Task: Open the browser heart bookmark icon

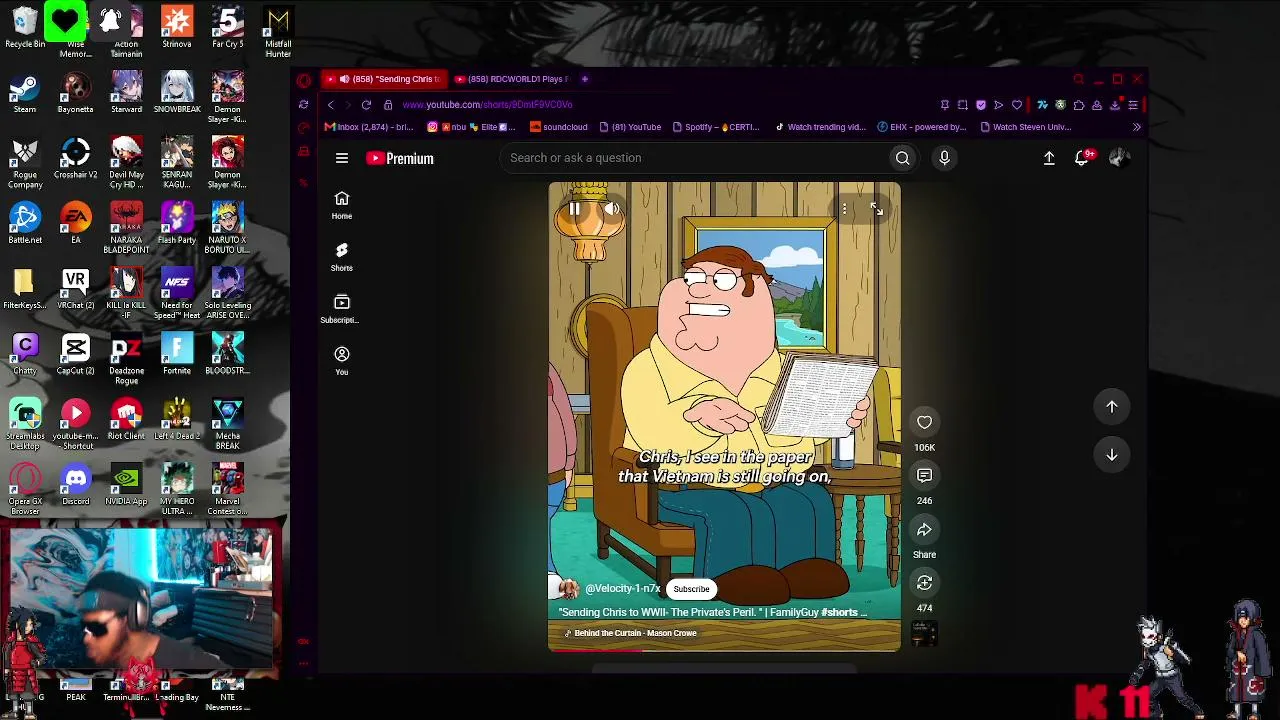Action: click(x=1017, y=105)
